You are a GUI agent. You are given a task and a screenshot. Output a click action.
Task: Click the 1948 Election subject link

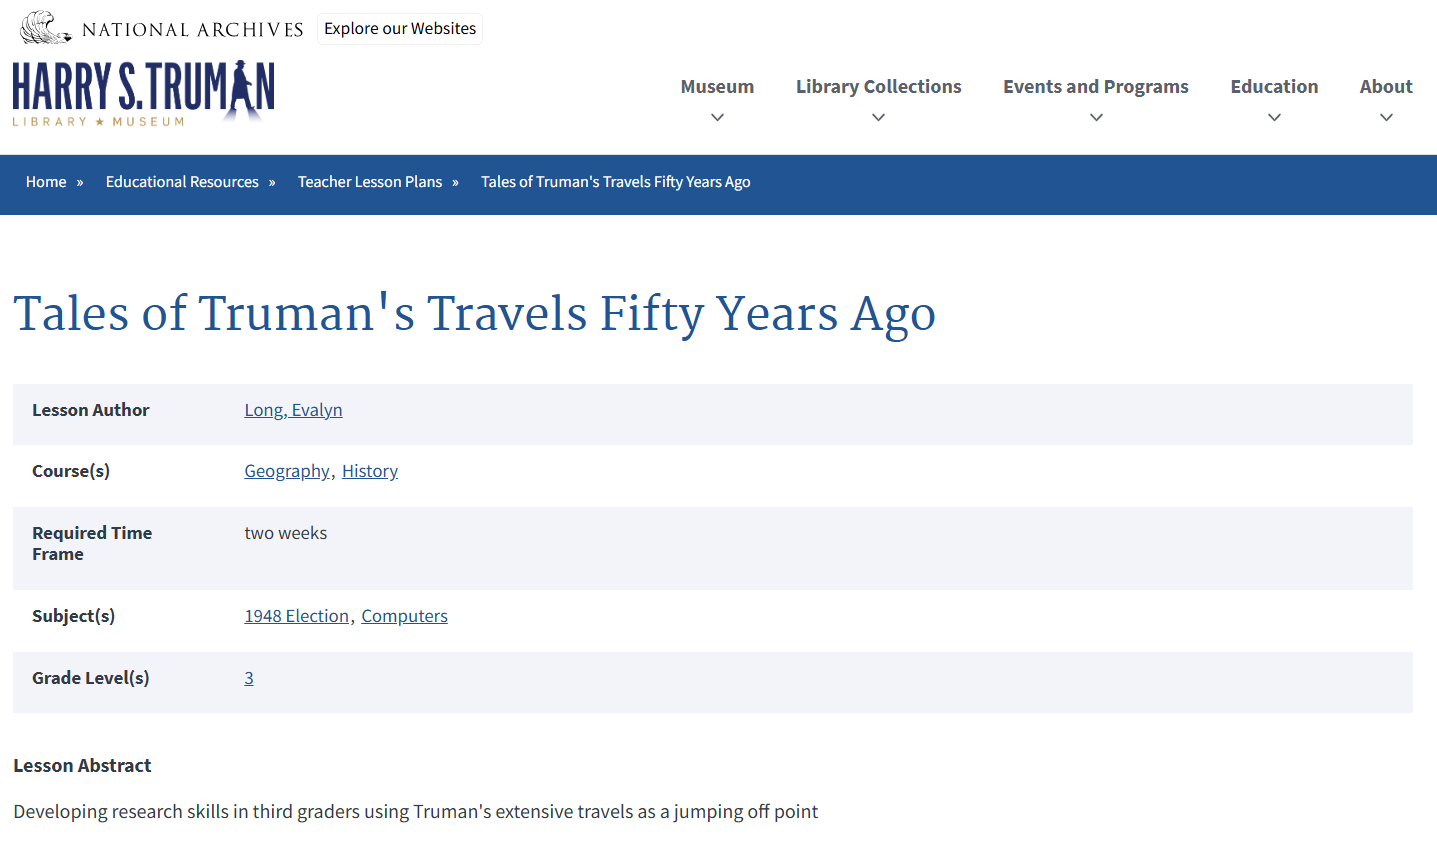pos(296,615)
